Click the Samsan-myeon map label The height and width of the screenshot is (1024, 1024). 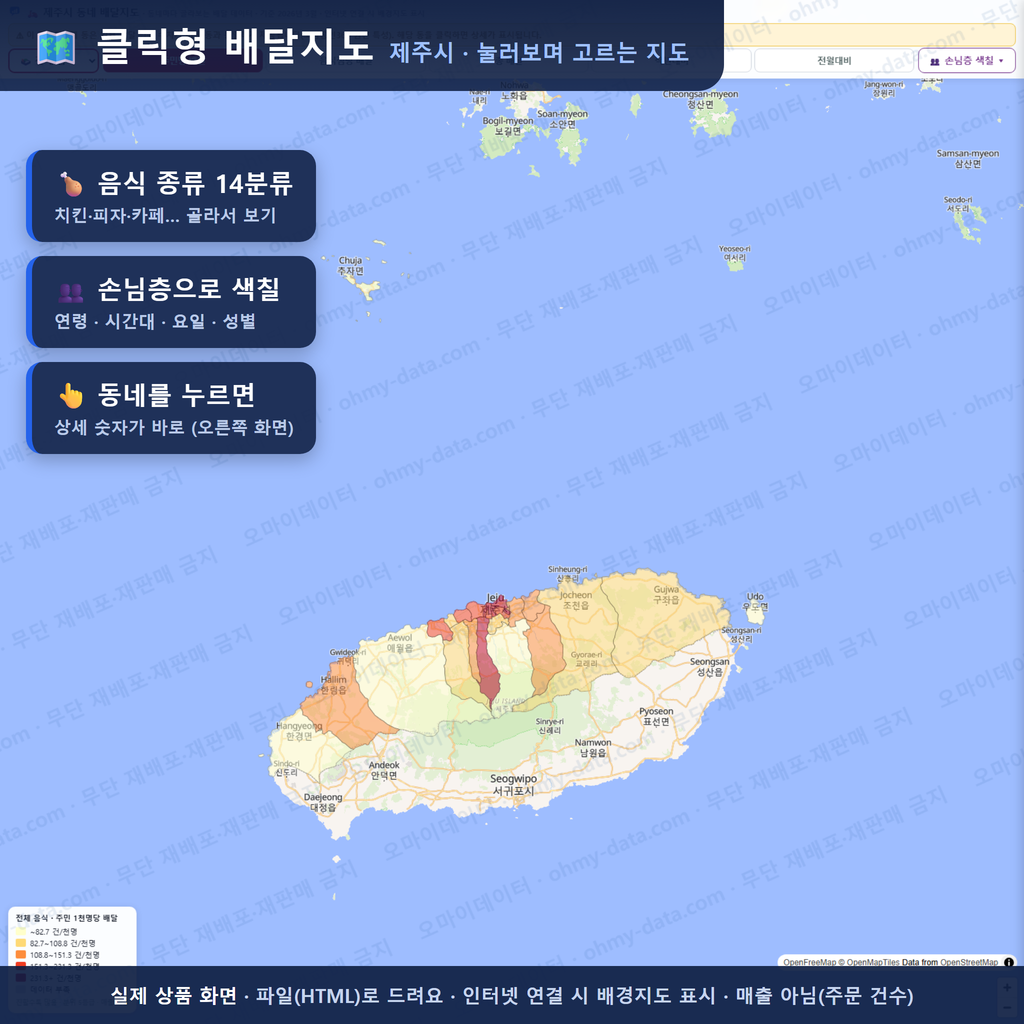[968, 158]
